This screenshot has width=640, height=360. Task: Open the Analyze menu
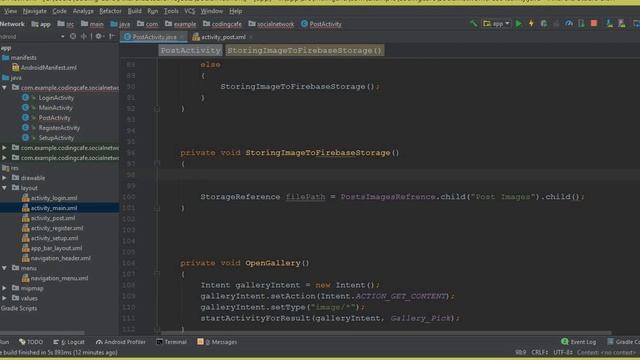83,11
